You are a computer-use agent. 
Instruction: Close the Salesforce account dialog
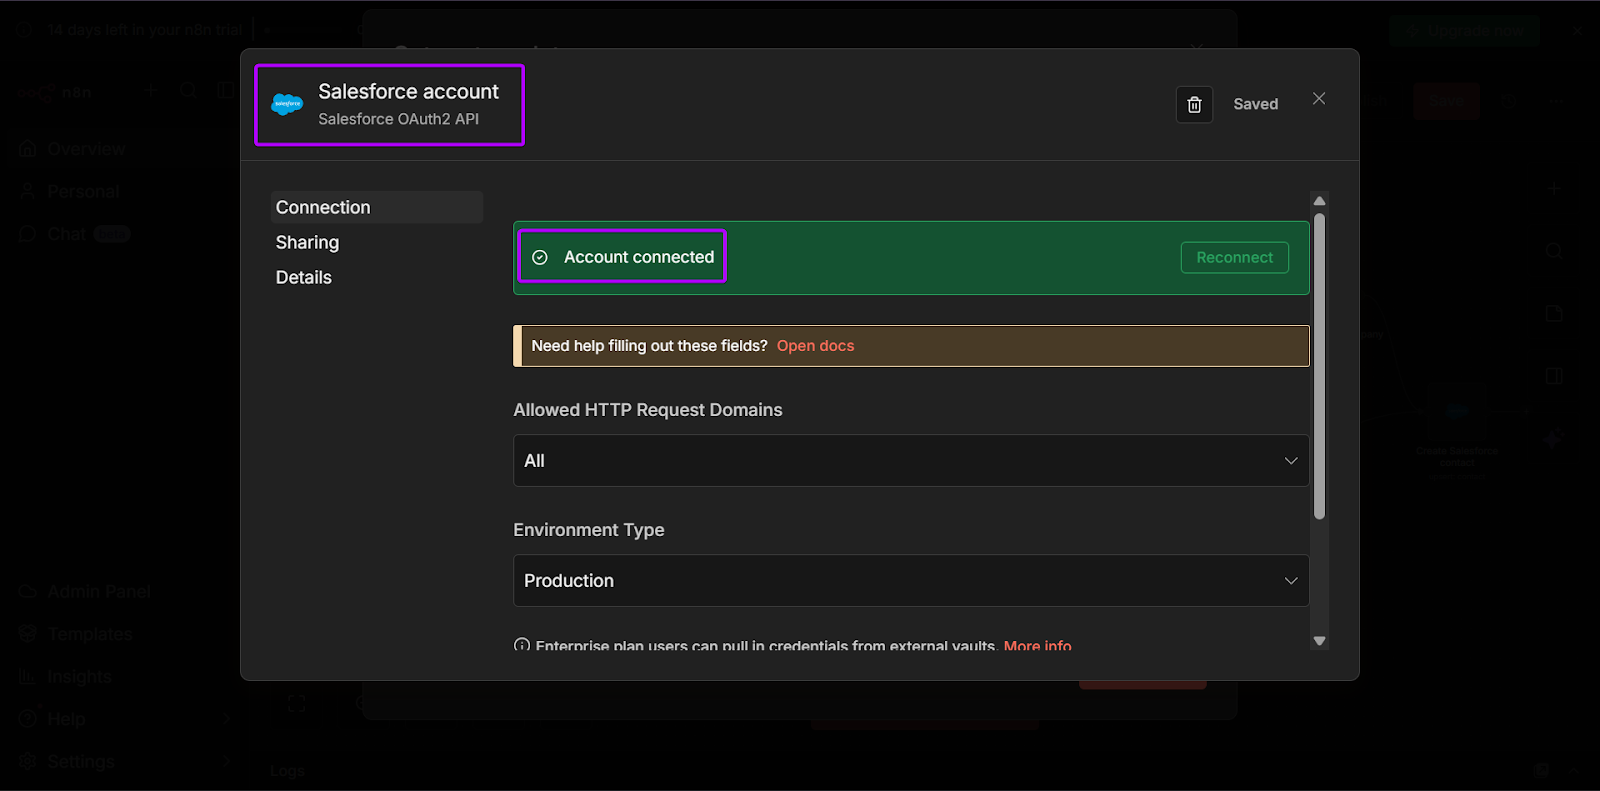tap(1319, 98)
